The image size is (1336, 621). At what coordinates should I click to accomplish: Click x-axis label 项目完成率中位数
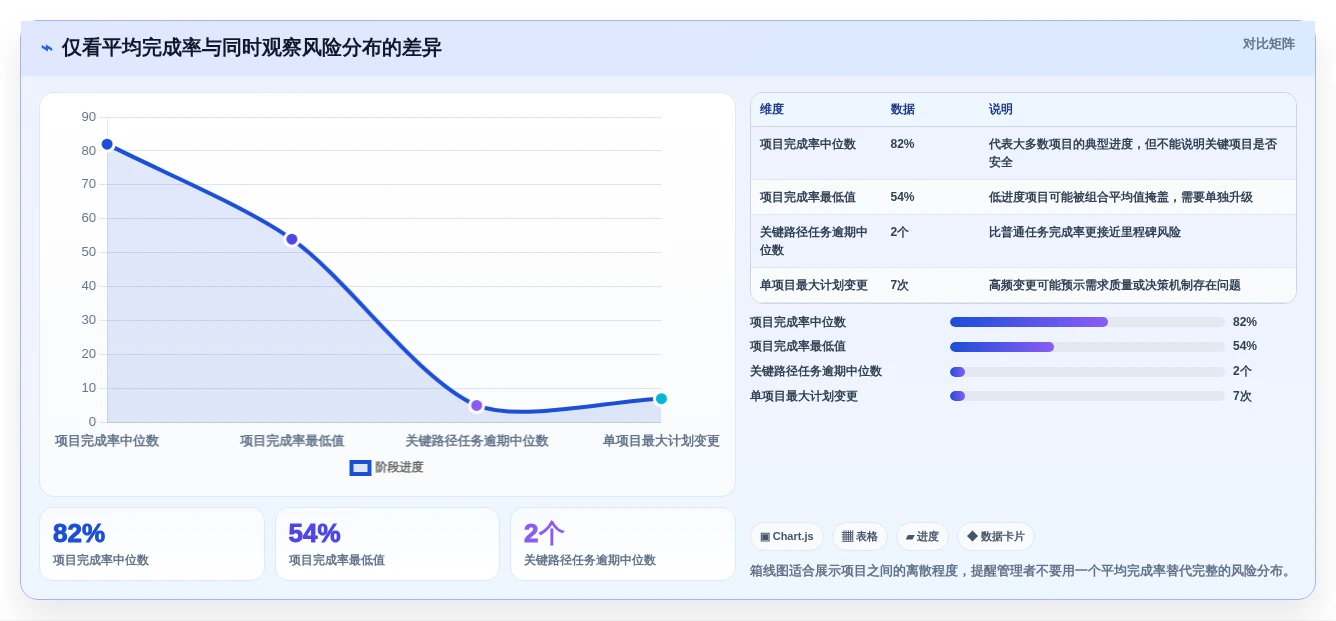(107, 441)
